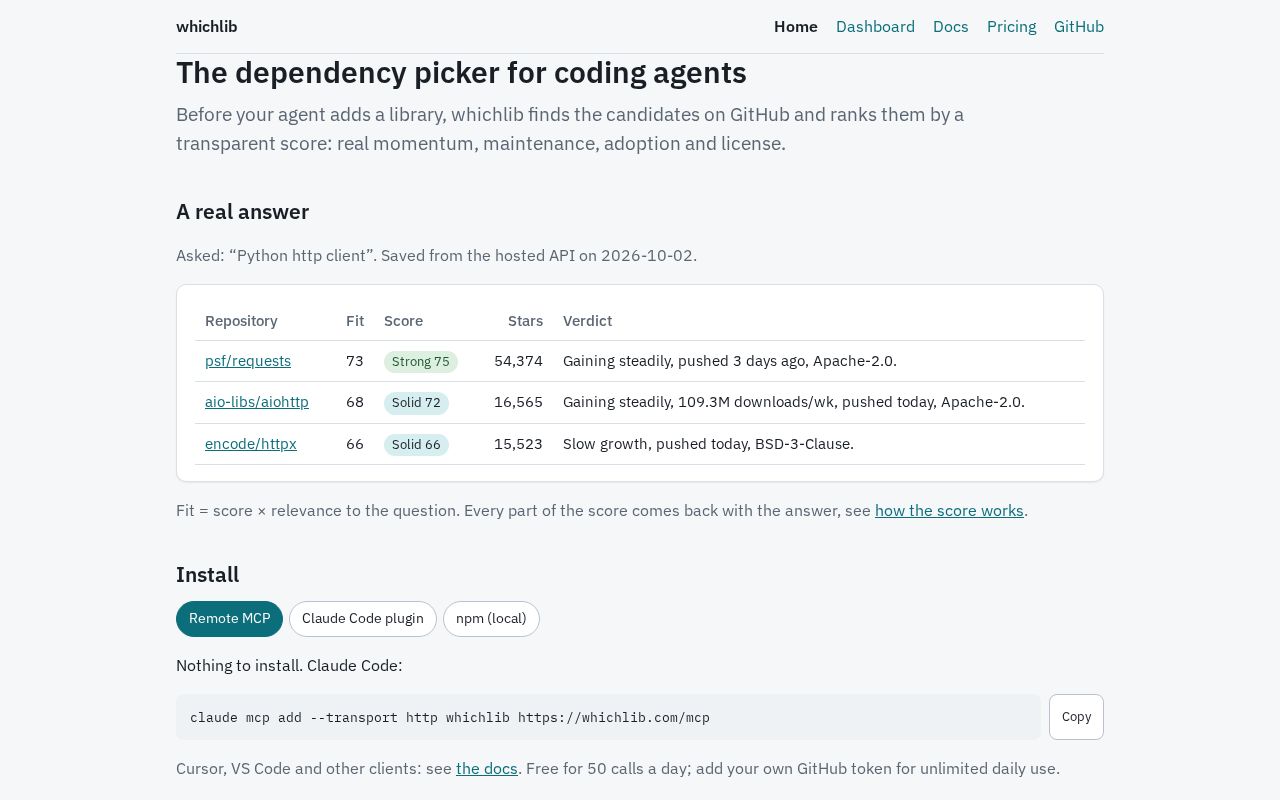Open 'the docs' link for other clients

[487, 769]
